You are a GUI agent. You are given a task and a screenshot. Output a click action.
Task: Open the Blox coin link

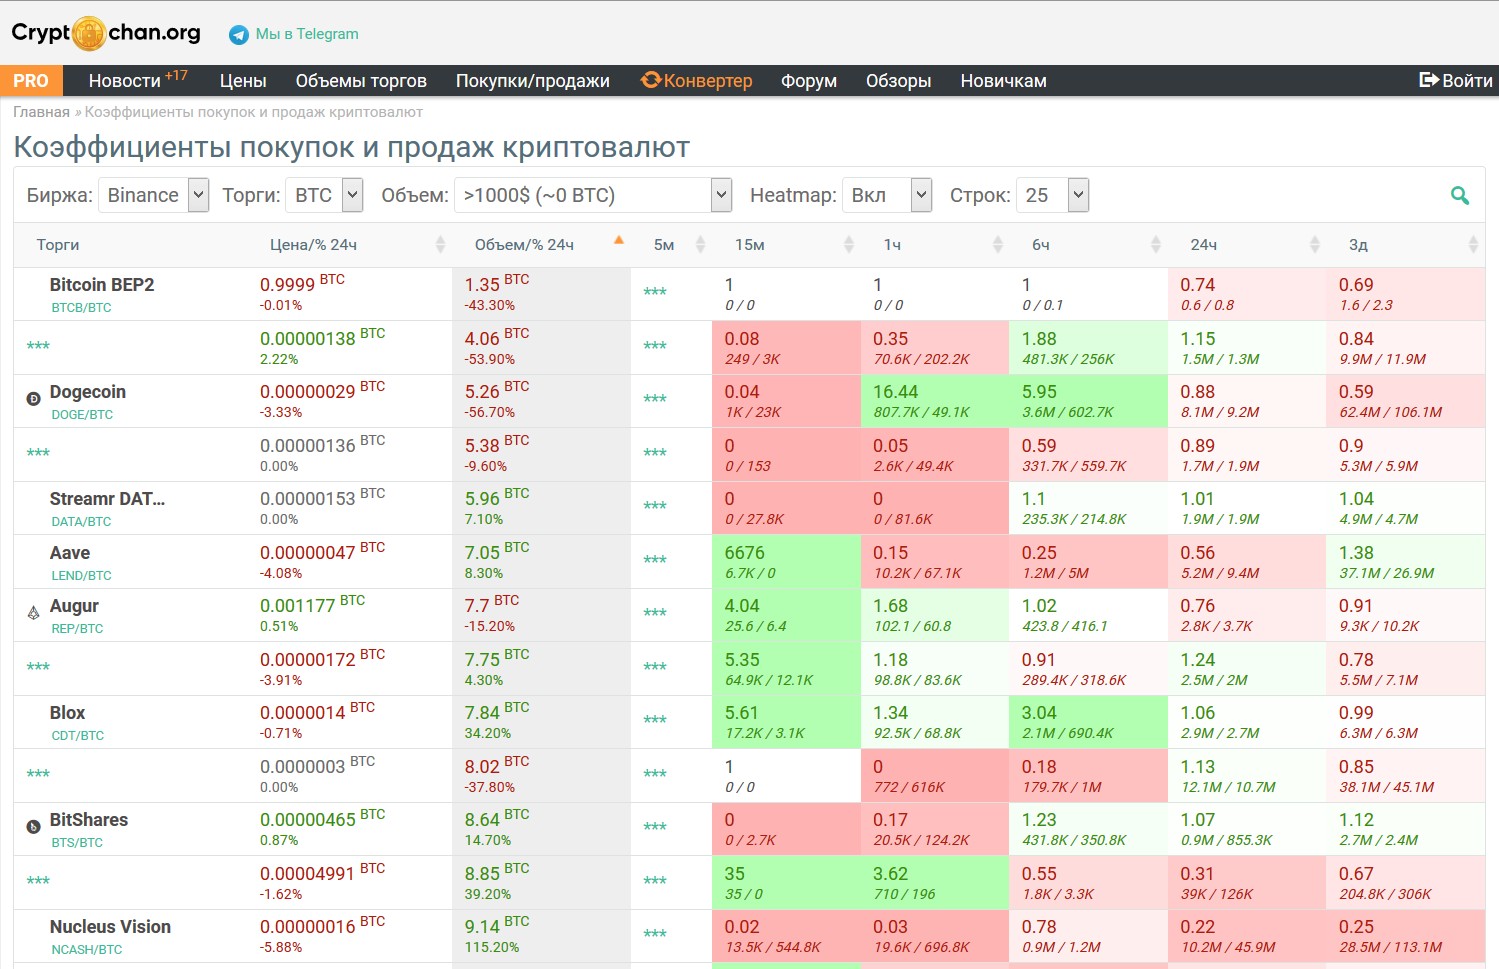(x=67, y=713)
